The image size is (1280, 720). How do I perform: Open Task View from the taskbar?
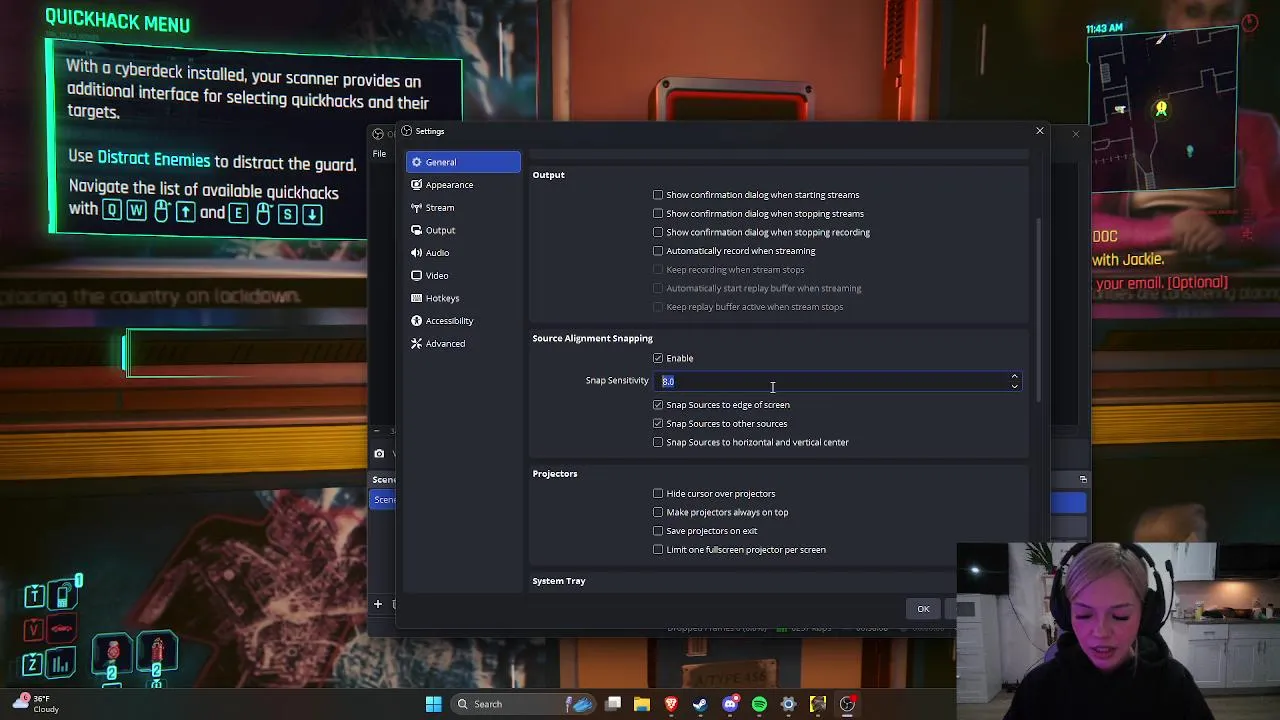613,704
